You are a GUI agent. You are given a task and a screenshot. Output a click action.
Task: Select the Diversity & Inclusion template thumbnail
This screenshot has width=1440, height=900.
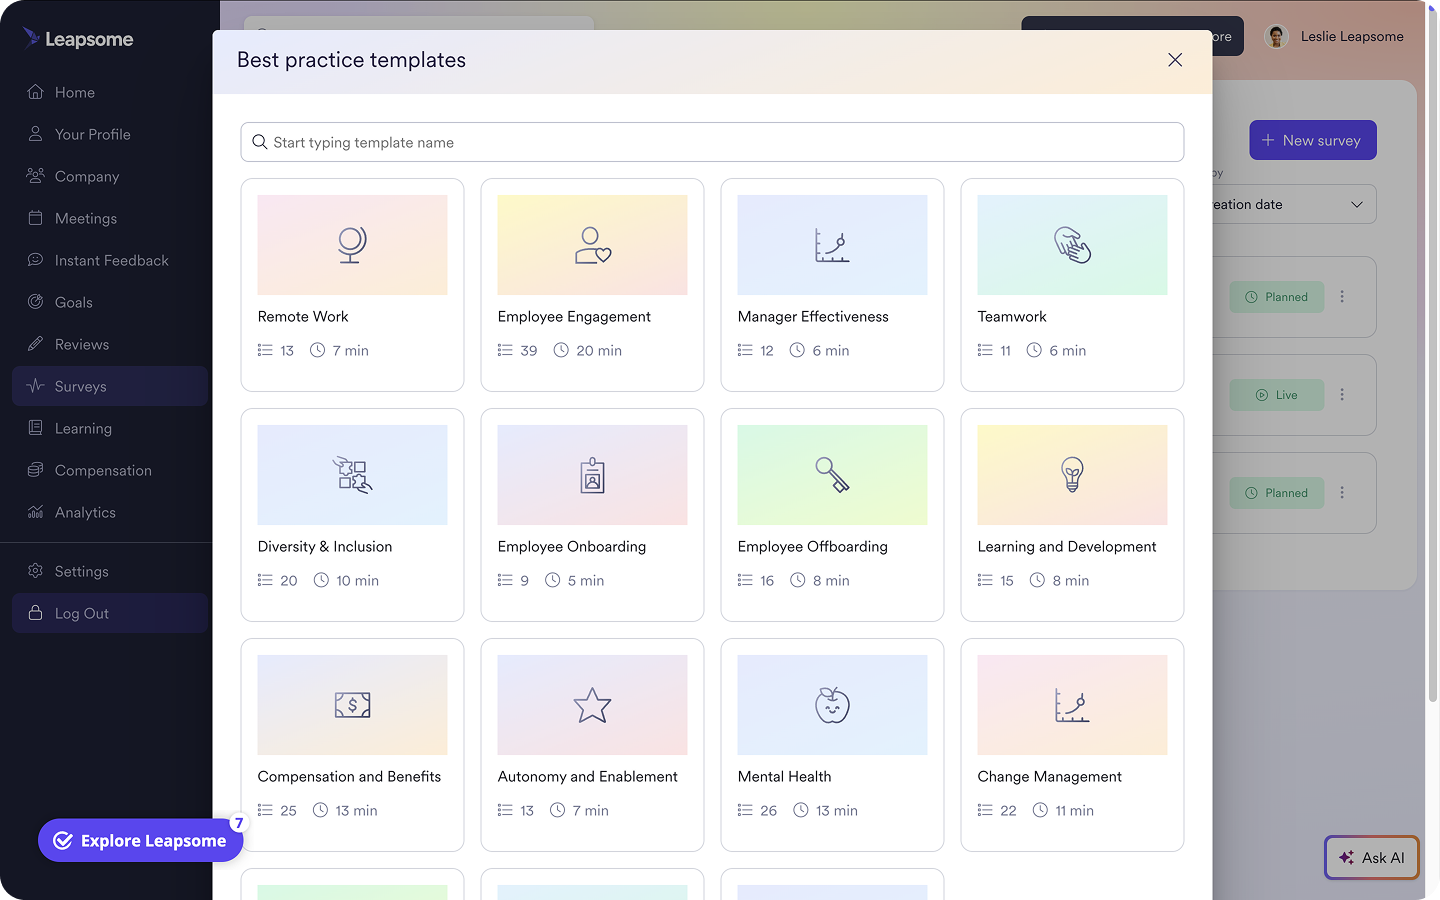point(352,475)
